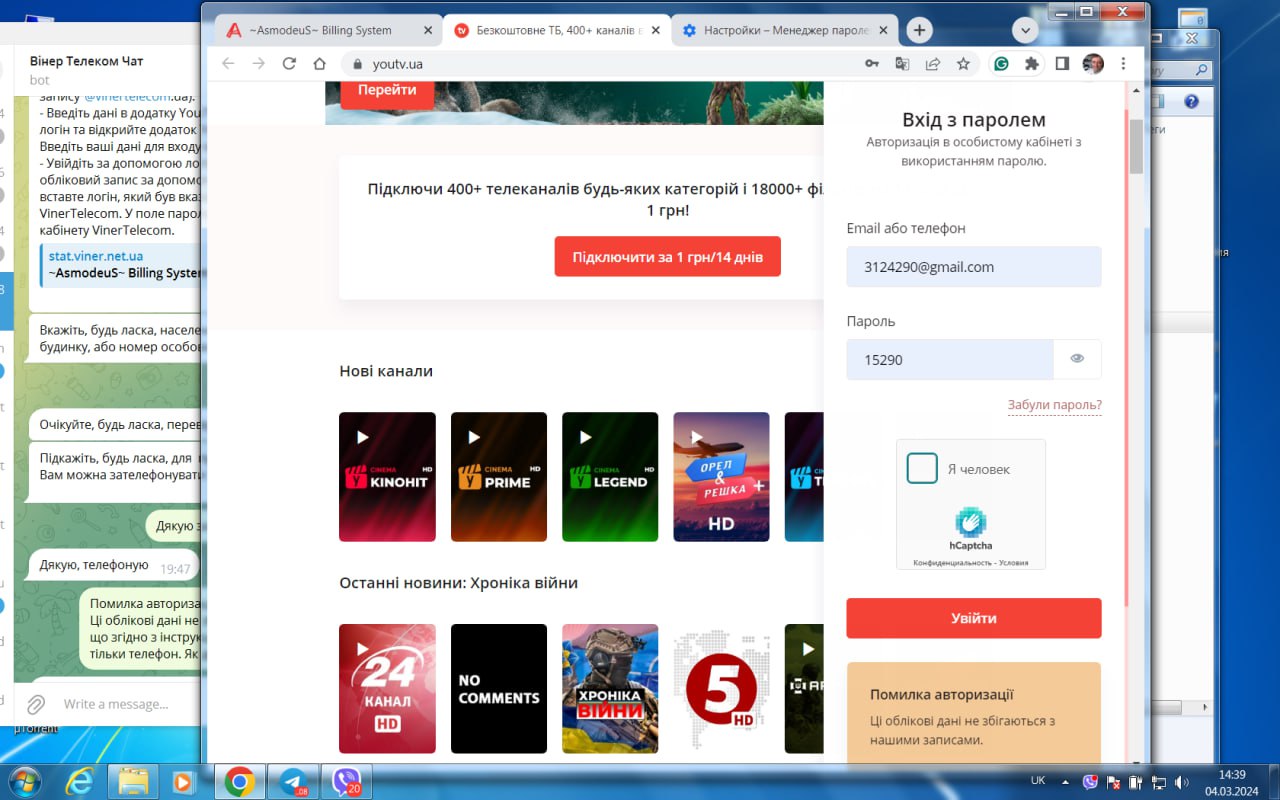1280x800 pixels.
Task: Open Telegram from the taskbar
Action: [x=294, y=781]
